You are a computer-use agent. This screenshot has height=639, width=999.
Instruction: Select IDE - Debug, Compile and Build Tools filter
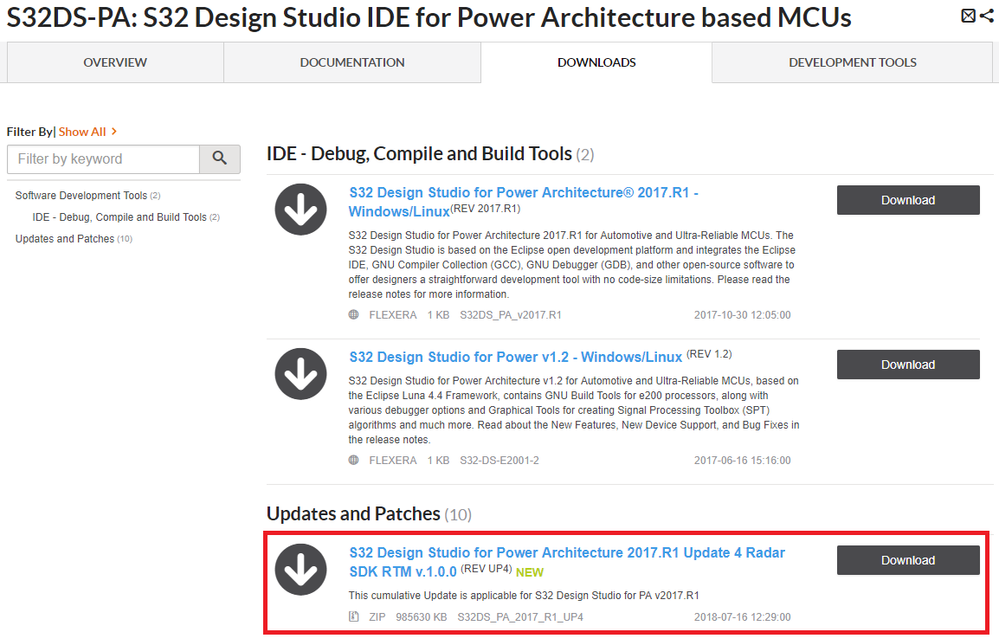(119, 217)
